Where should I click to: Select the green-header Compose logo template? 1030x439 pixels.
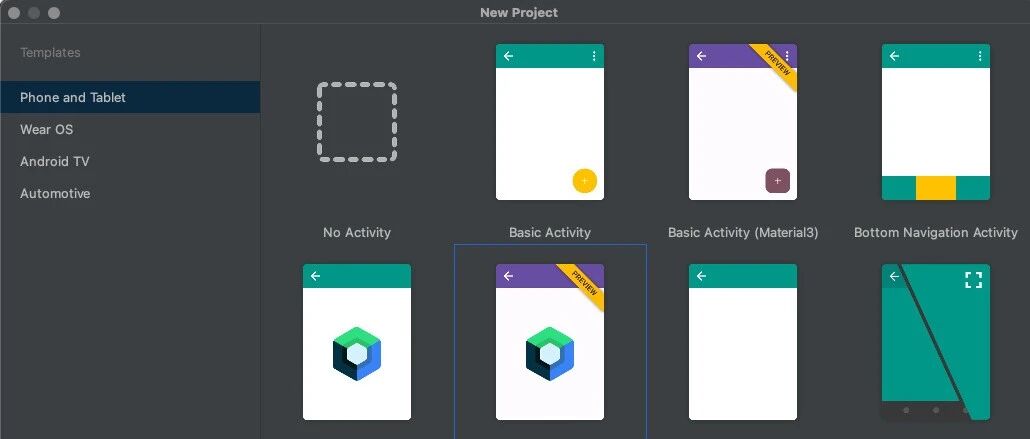click(357, 342)
